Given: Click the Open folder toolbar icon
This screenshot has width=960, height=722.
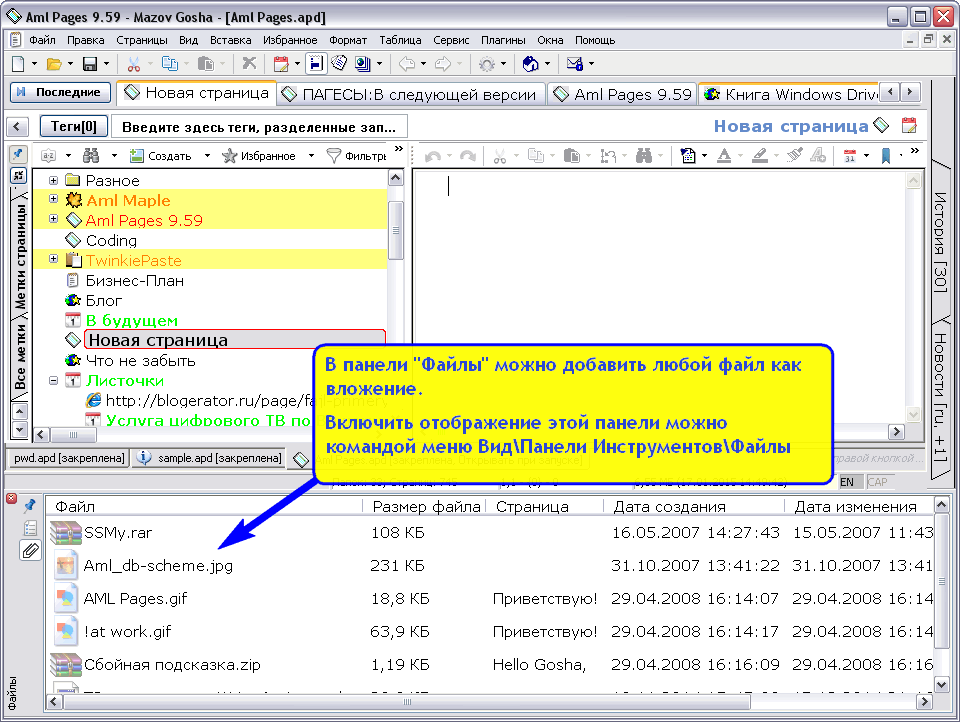Looking at the screenshot, I should [x=54, y=64].
